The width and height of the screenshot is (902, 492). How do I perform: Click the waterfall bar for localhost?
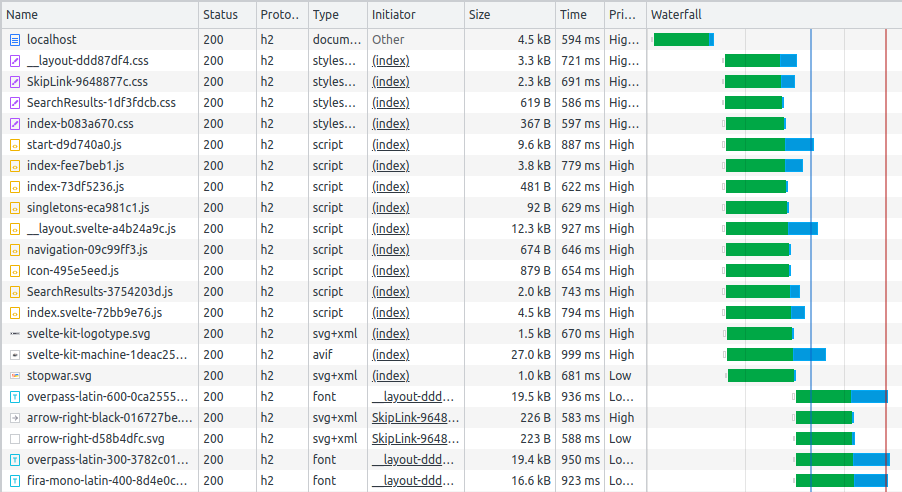tap(683, 40)
